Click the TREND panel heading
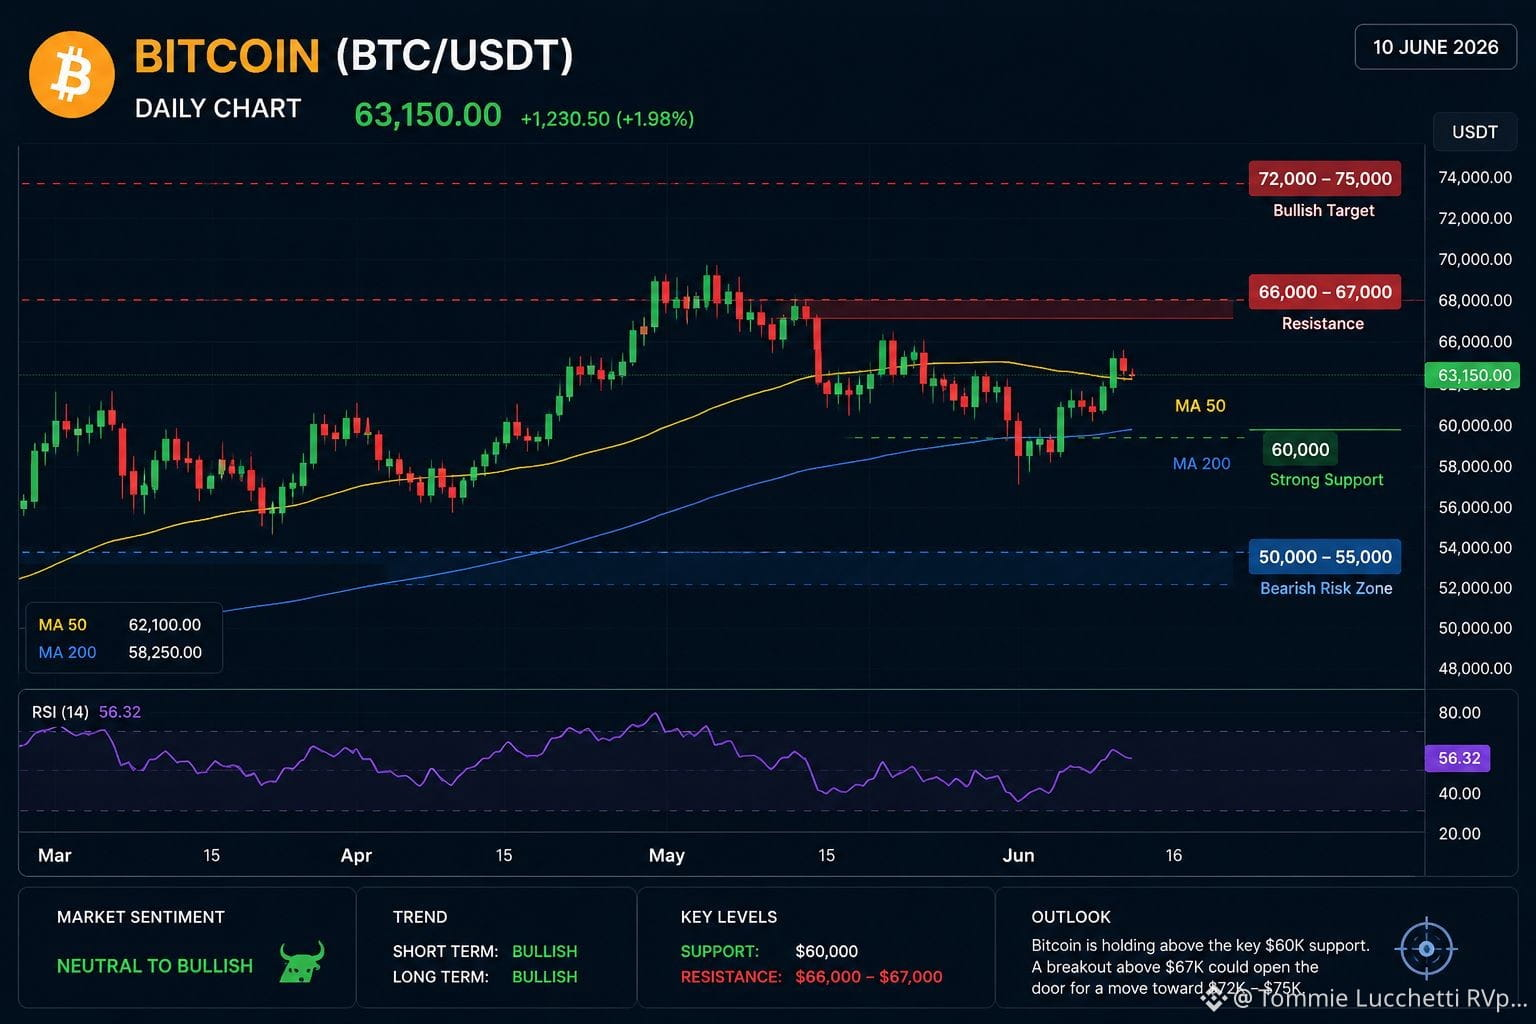 coord(420,917)
